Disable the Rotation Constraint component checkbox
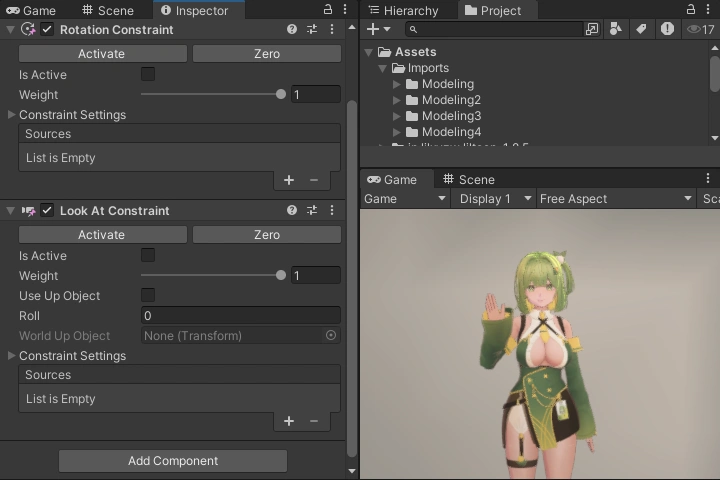The height and width of the screenshot is (480, 720). [47, 29]
